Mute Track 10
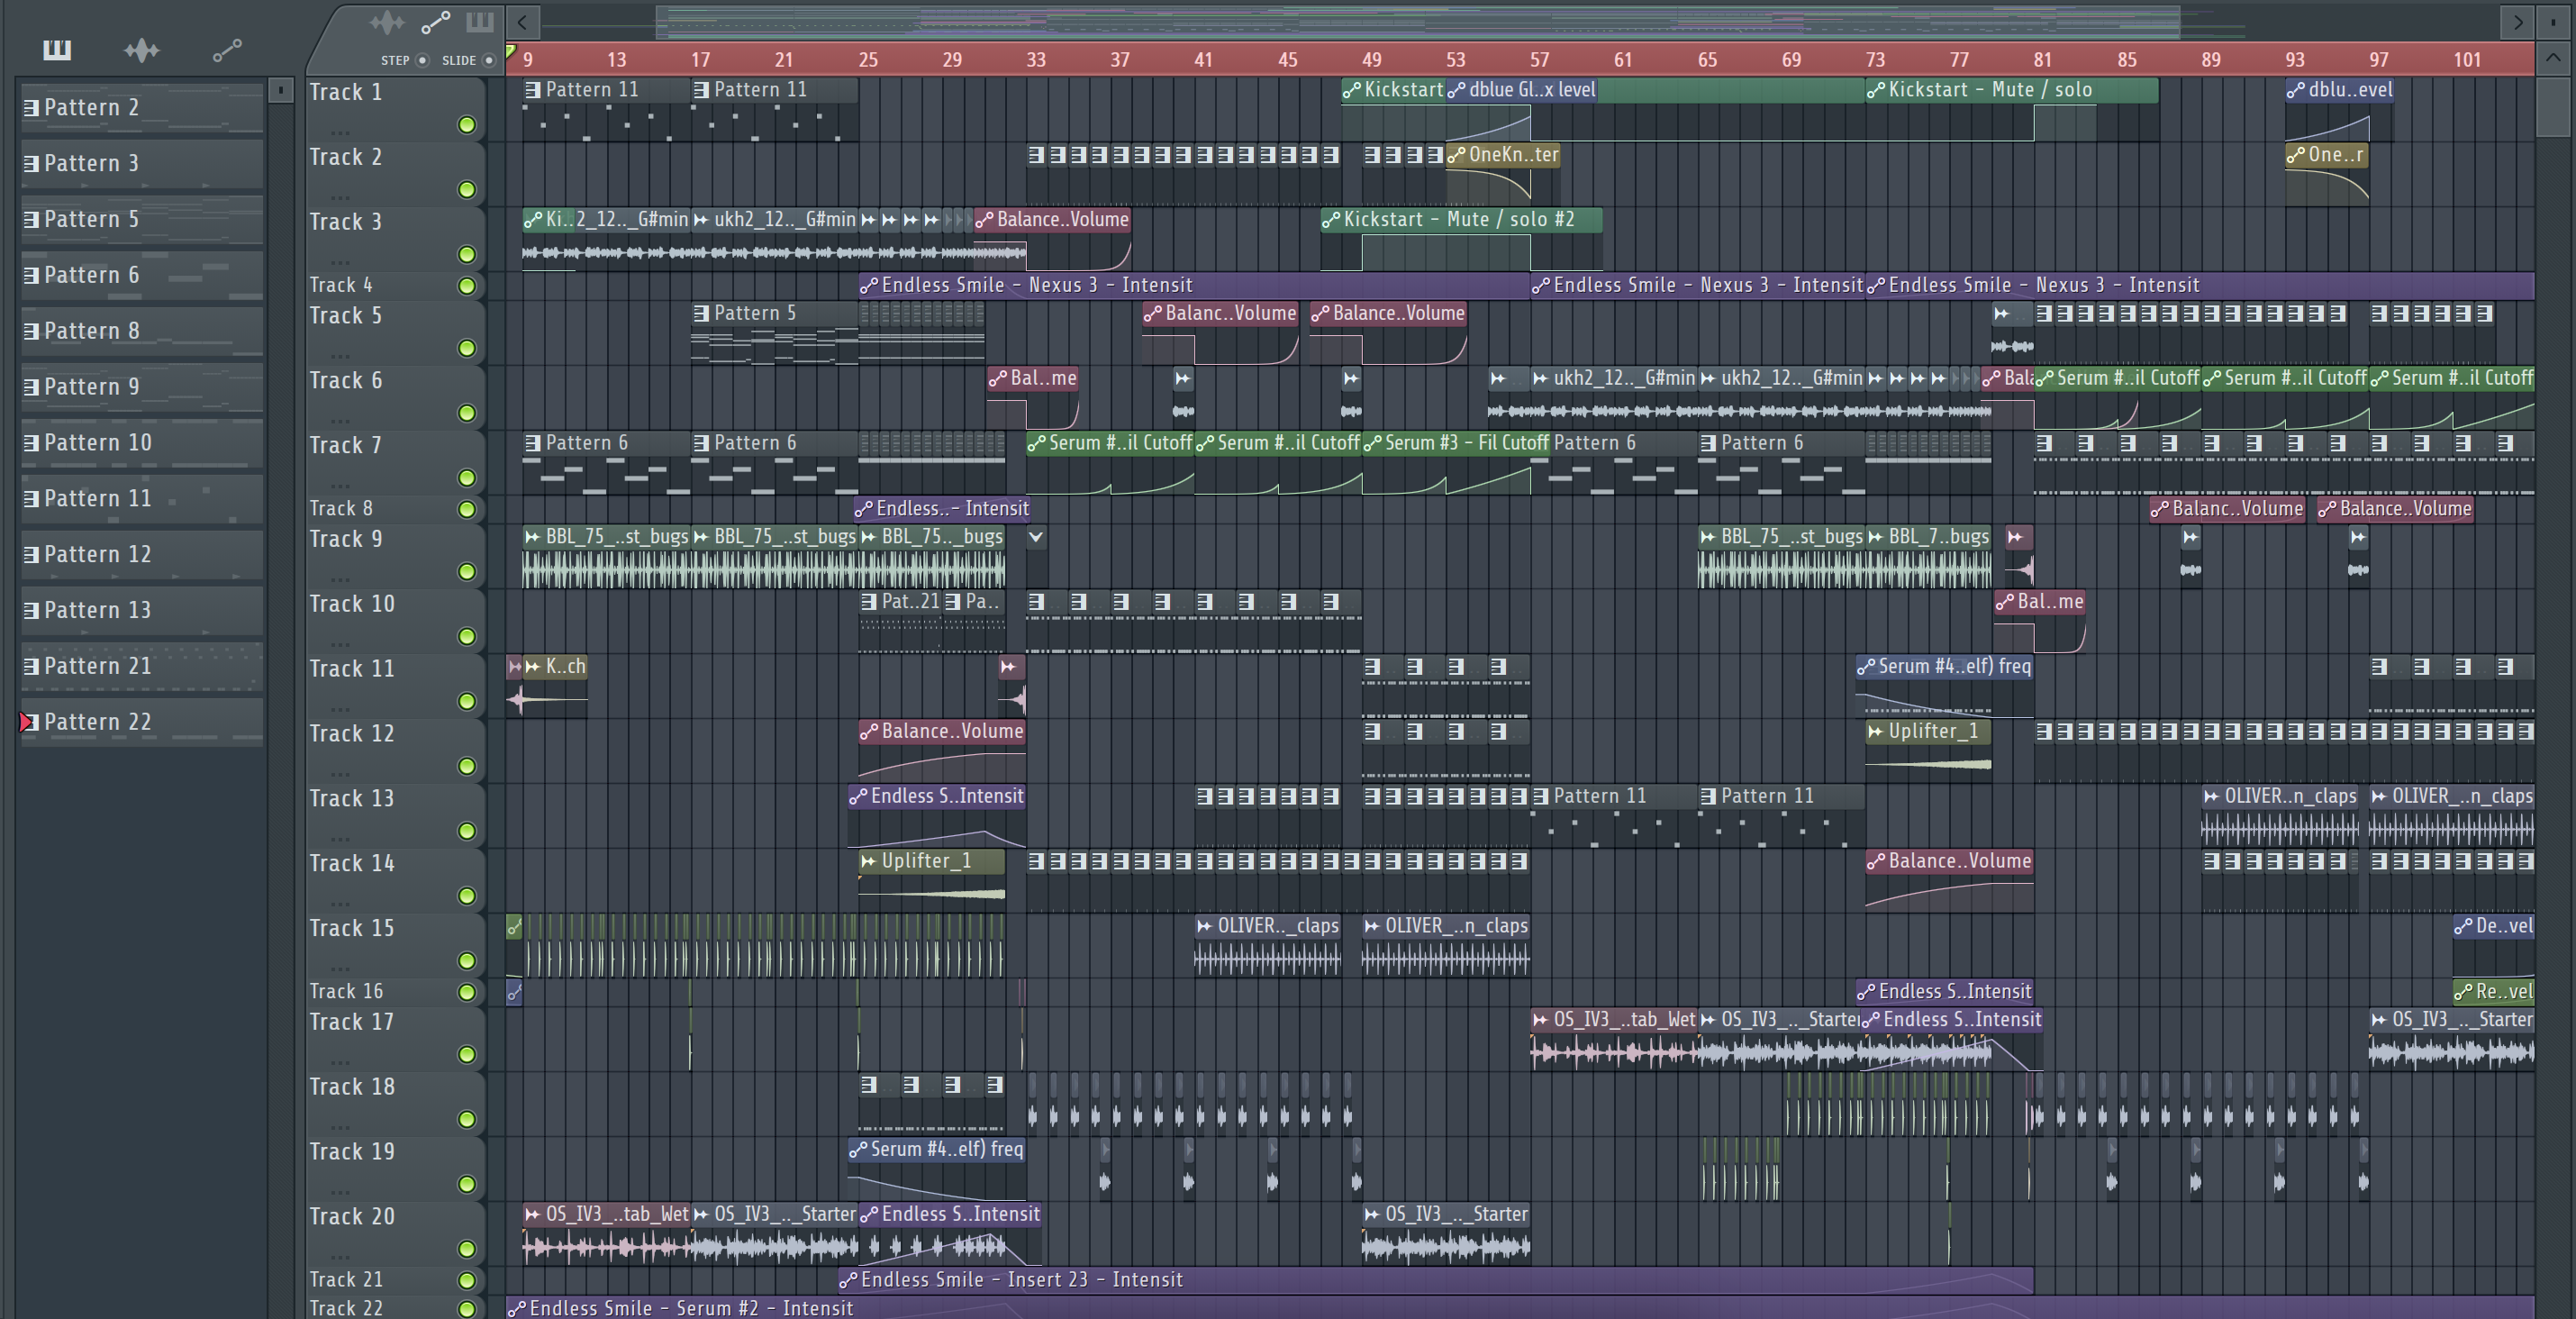The image size is (2576, 1319). 466,636
